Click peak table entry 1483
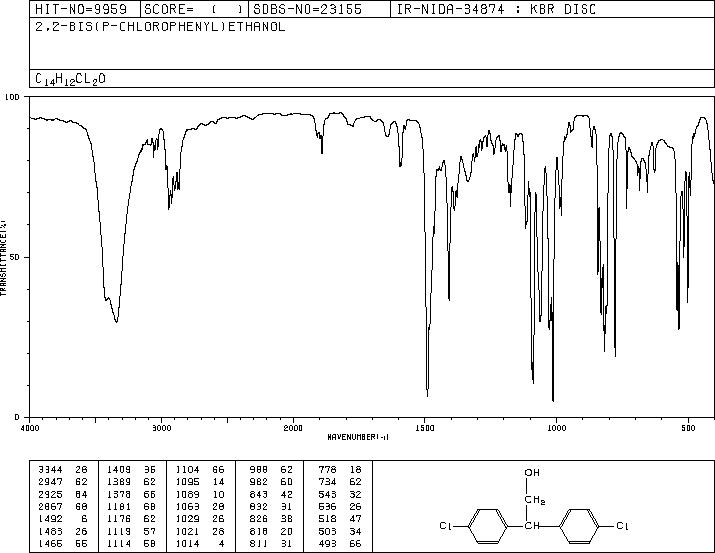Screen dimensions: 715x553 tap(51, 531)
